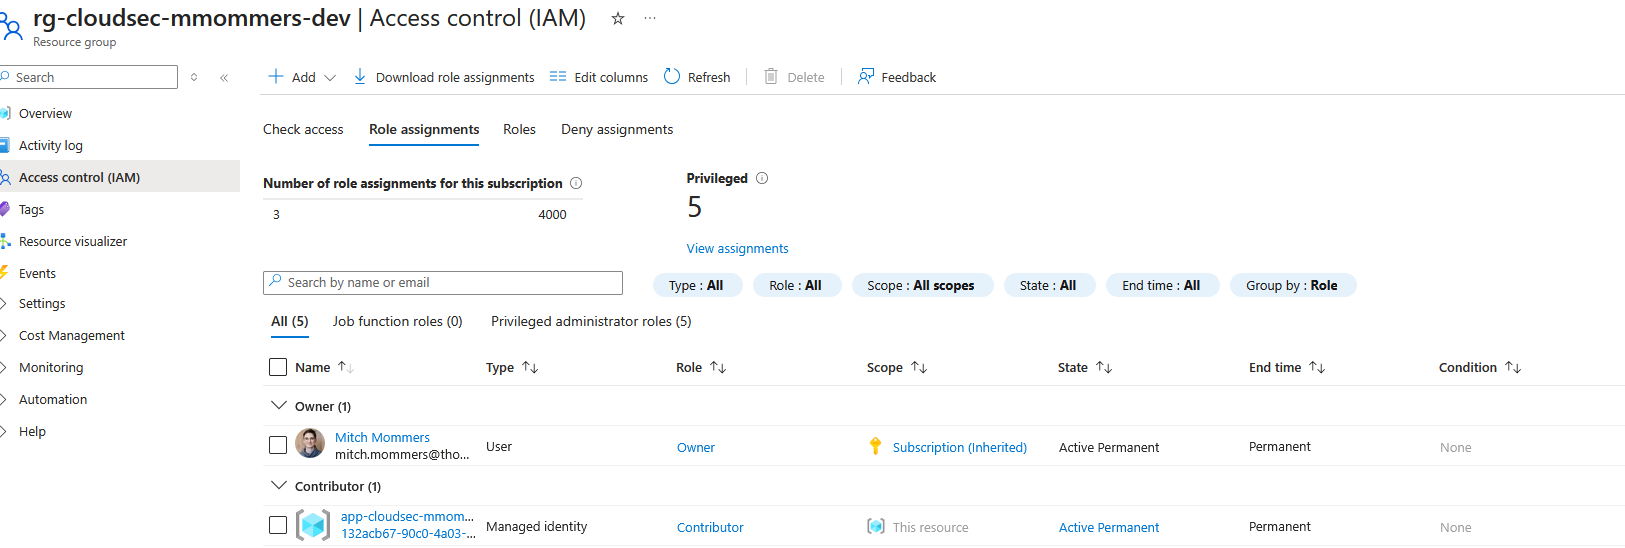
Task: Open the Scope : All scopes filter
Action: pos(921,285)
